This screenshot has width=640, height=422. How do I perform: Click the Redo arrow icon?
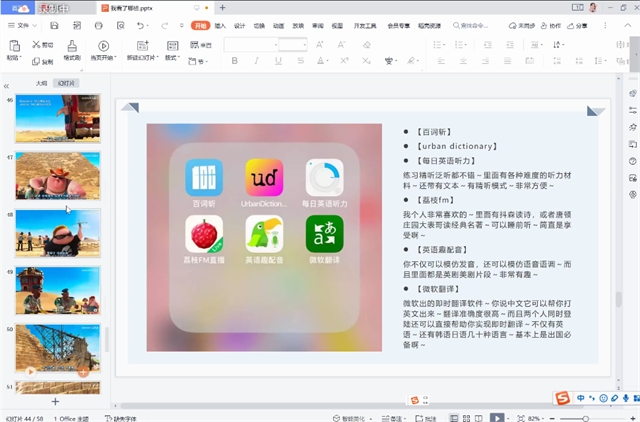(164, 26)
